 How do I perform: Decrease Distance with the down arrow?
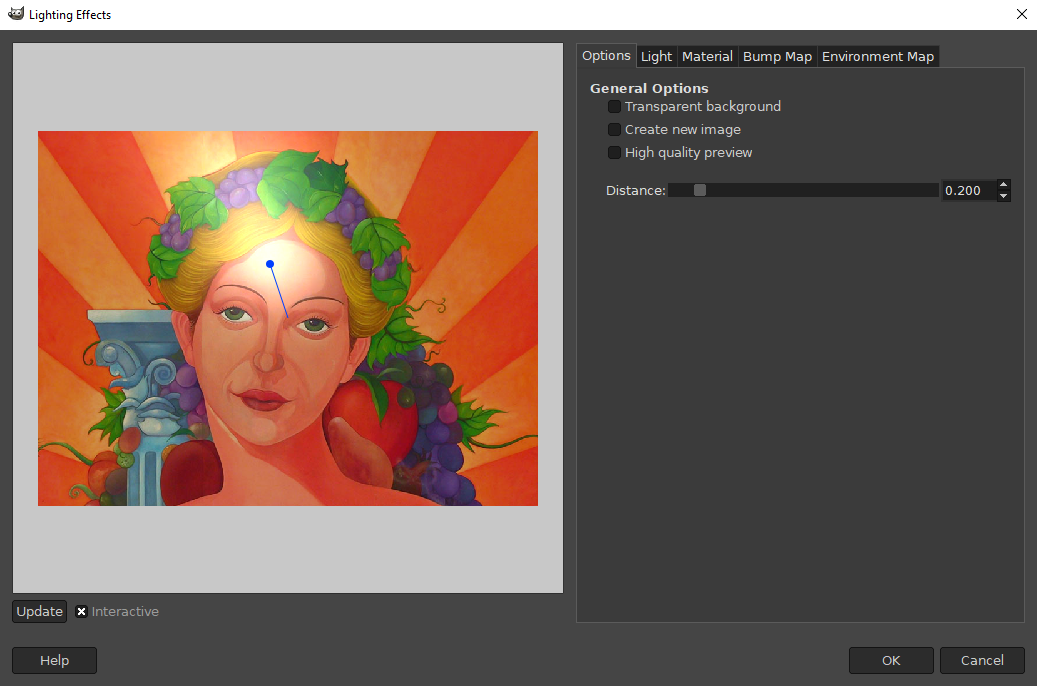pyautogui.click(x=1003, y=196)
